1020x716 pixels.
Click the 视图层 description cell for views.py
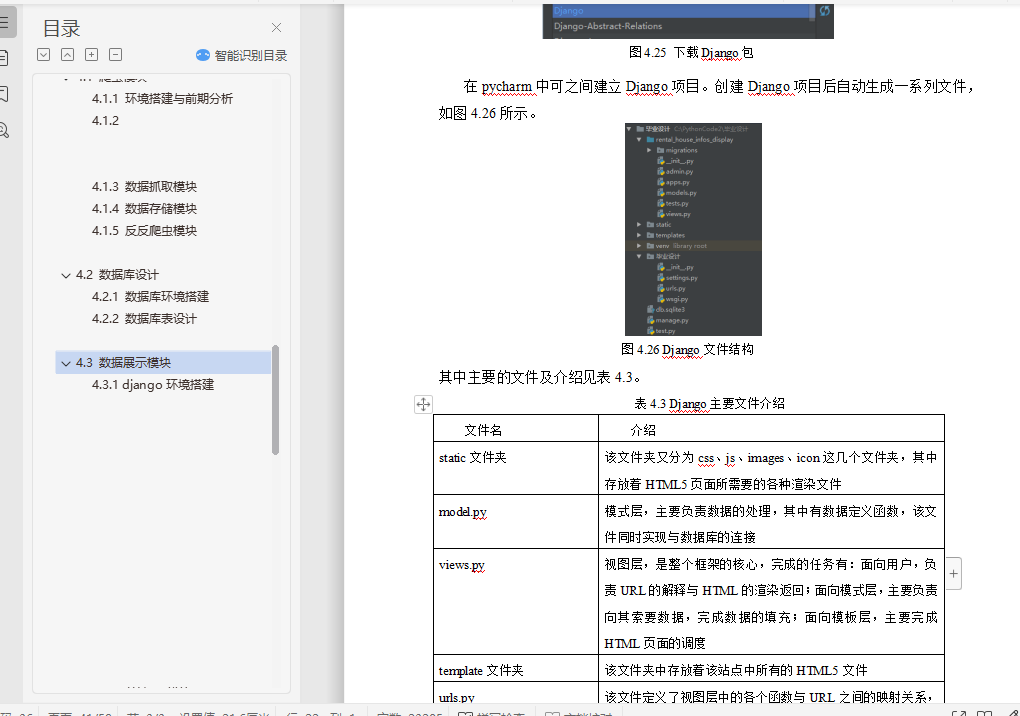(x=771, y=602)
